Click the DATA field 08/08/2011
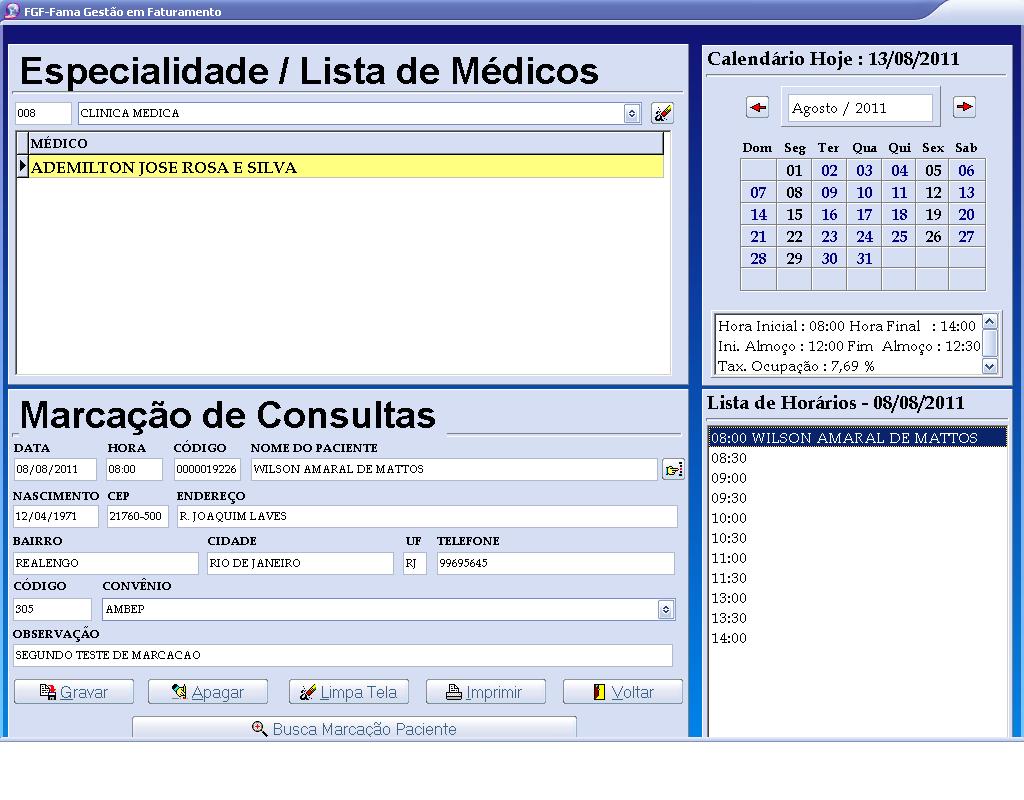The width and height of the screenshot is (1024, 800). coord(55,469)
